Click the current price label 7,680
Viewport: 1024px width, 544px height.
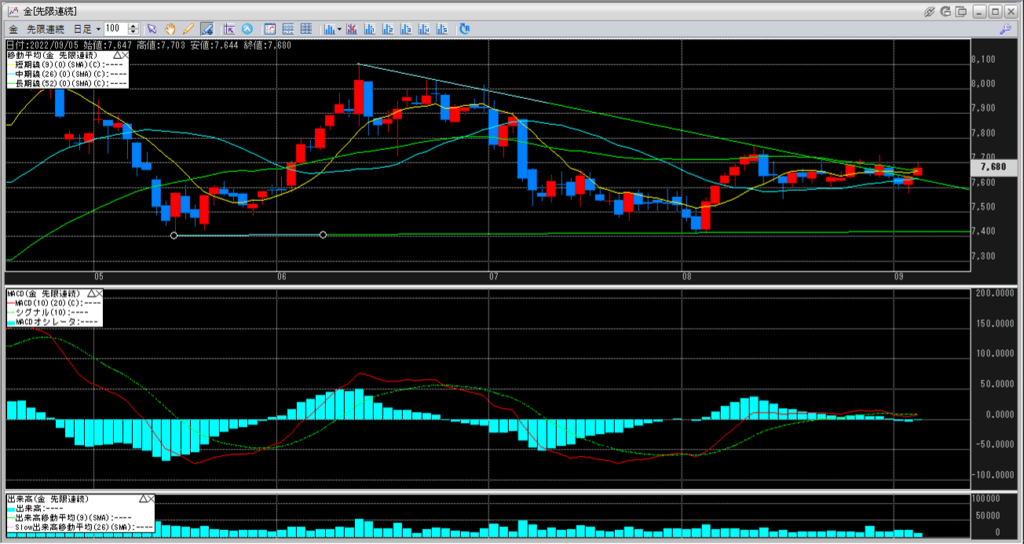(x=993, y=167)
